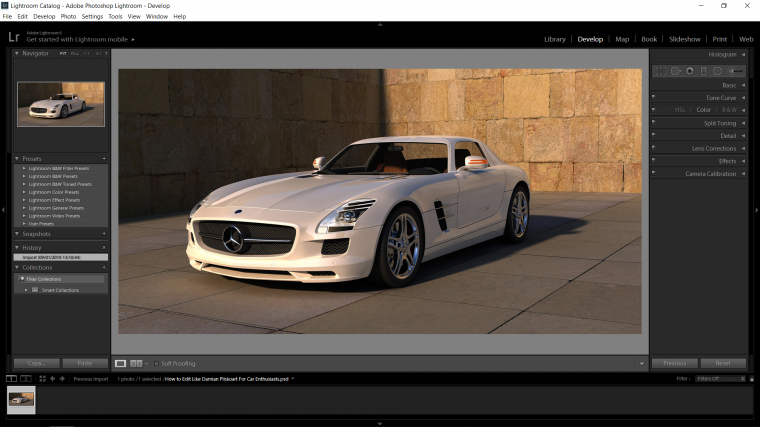
Task: Select the Import history state entry
Action: [61, 257]
